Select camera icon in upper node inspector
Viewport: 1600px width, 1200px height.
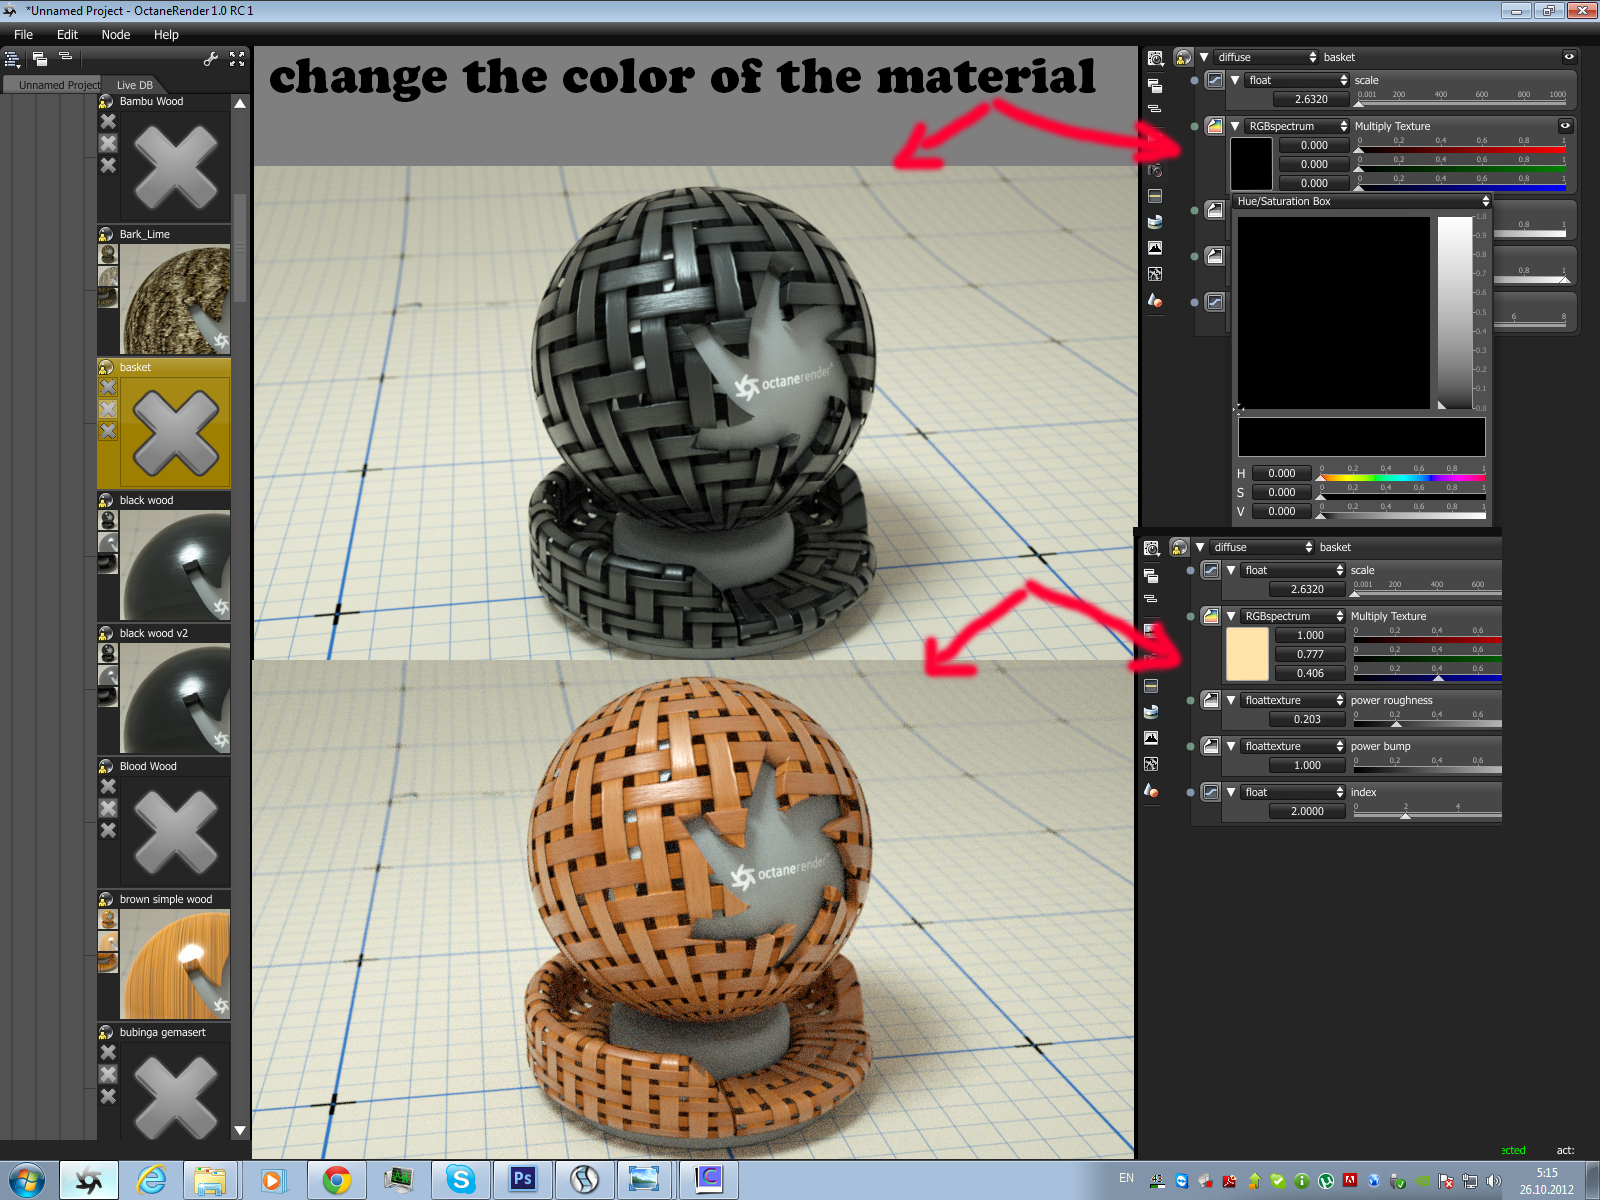pos(1155,170)
